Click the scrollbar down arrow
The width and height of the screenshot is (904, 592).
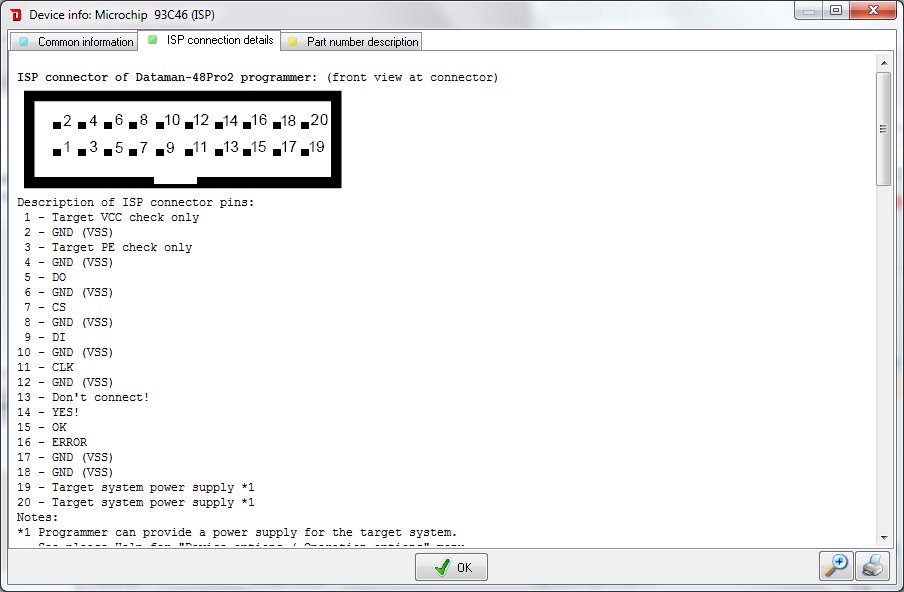pos(883,537)
